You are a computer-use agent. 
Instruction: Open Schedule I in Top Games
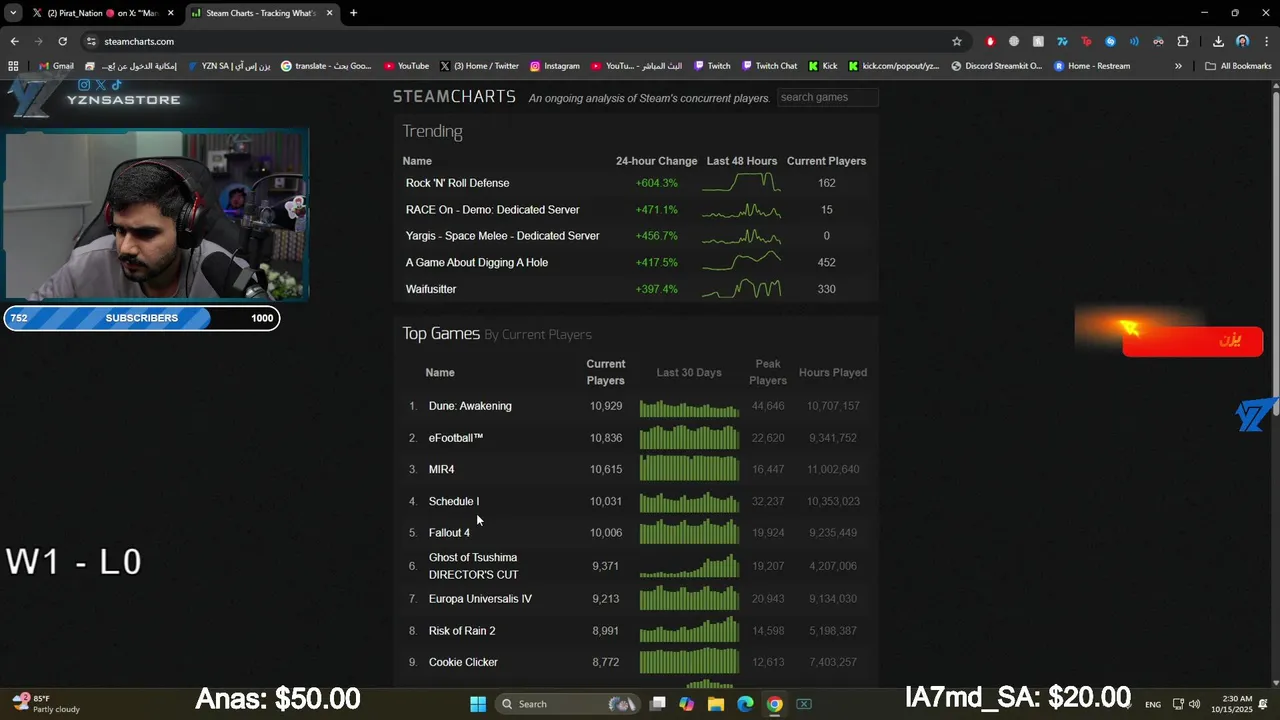tap(453, 501)
